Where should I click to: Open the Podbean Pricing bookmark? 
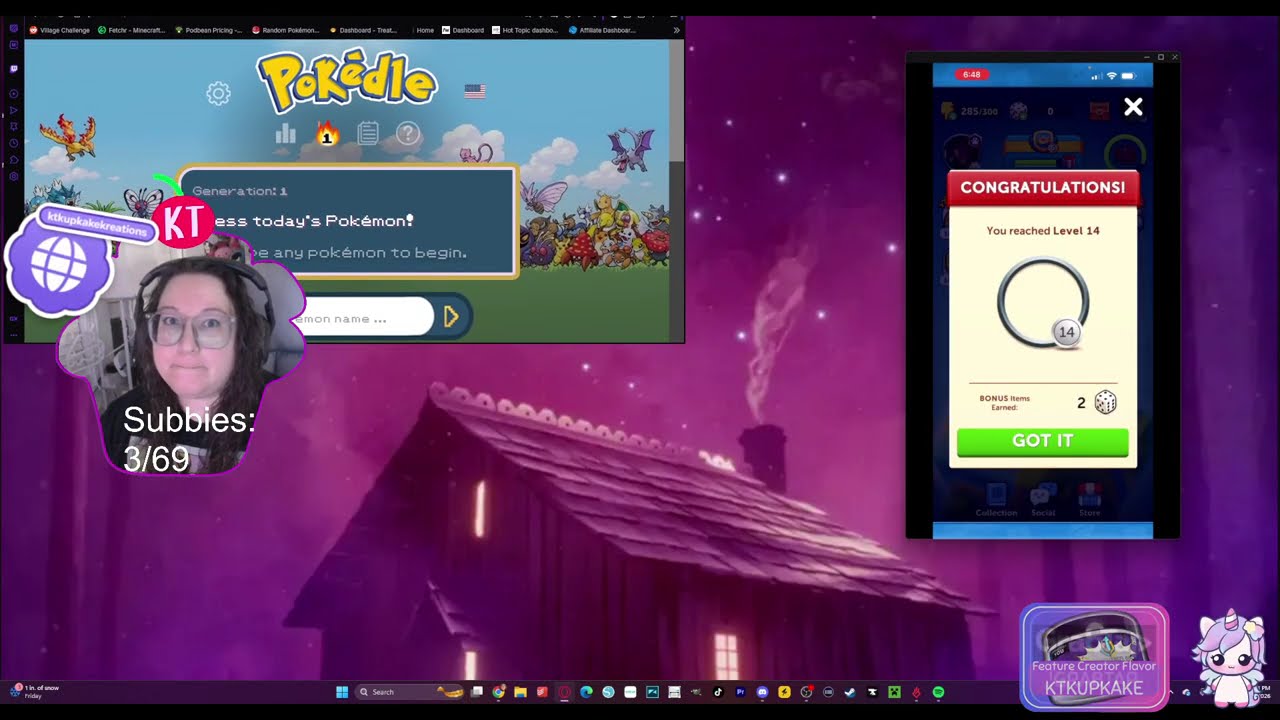coord(209,30)
